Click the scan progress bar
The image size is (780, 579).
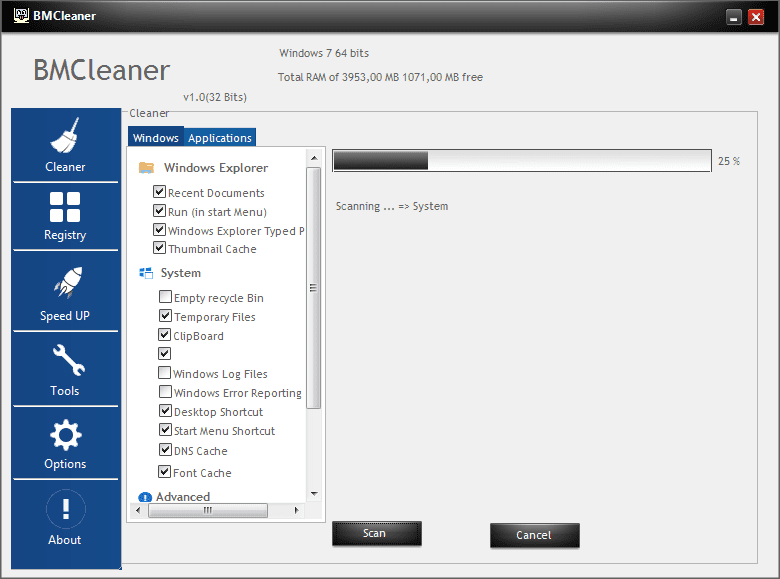[522, 161]
